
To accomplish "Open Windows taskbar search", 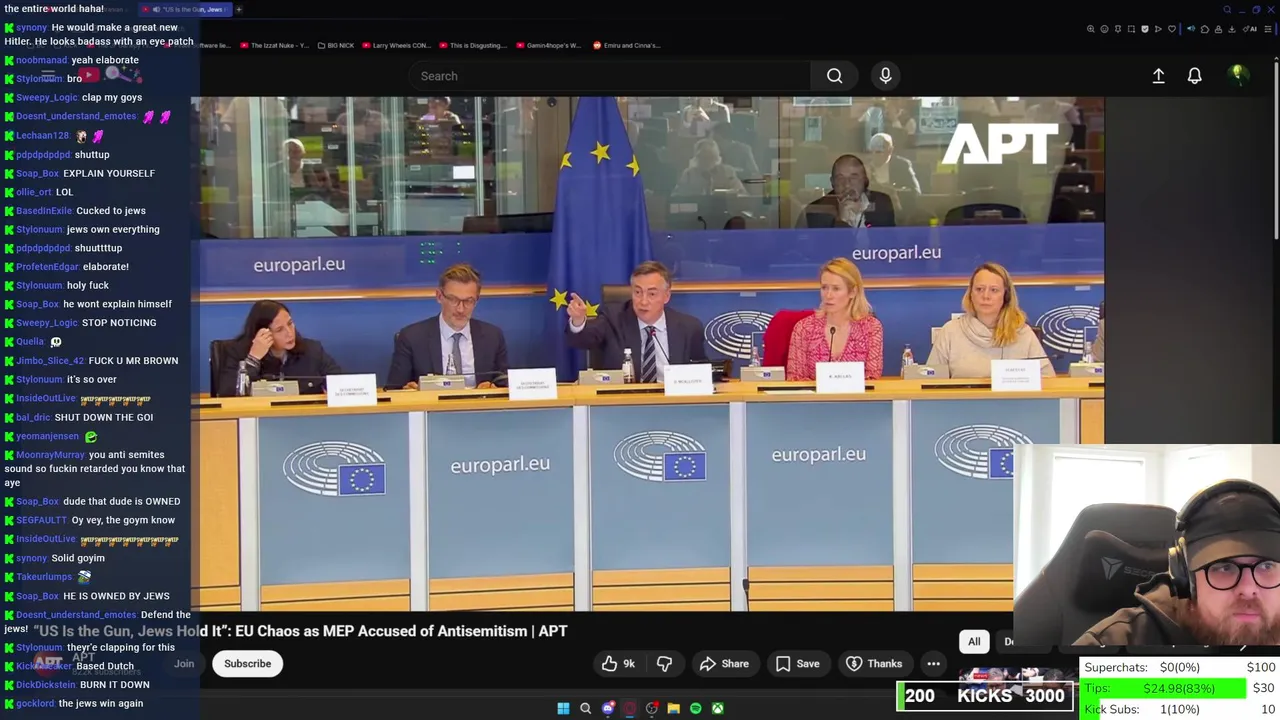I will pos(585,708).
